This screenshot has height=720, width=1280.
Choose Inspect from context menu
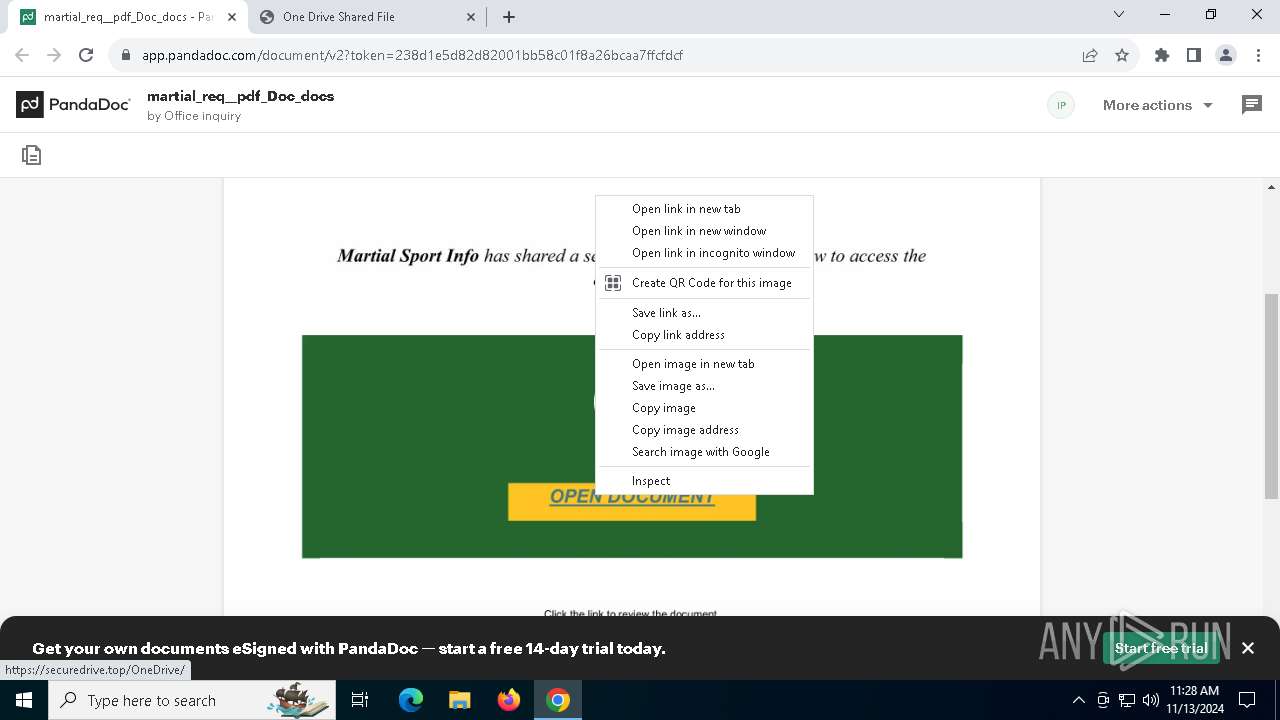704,481
